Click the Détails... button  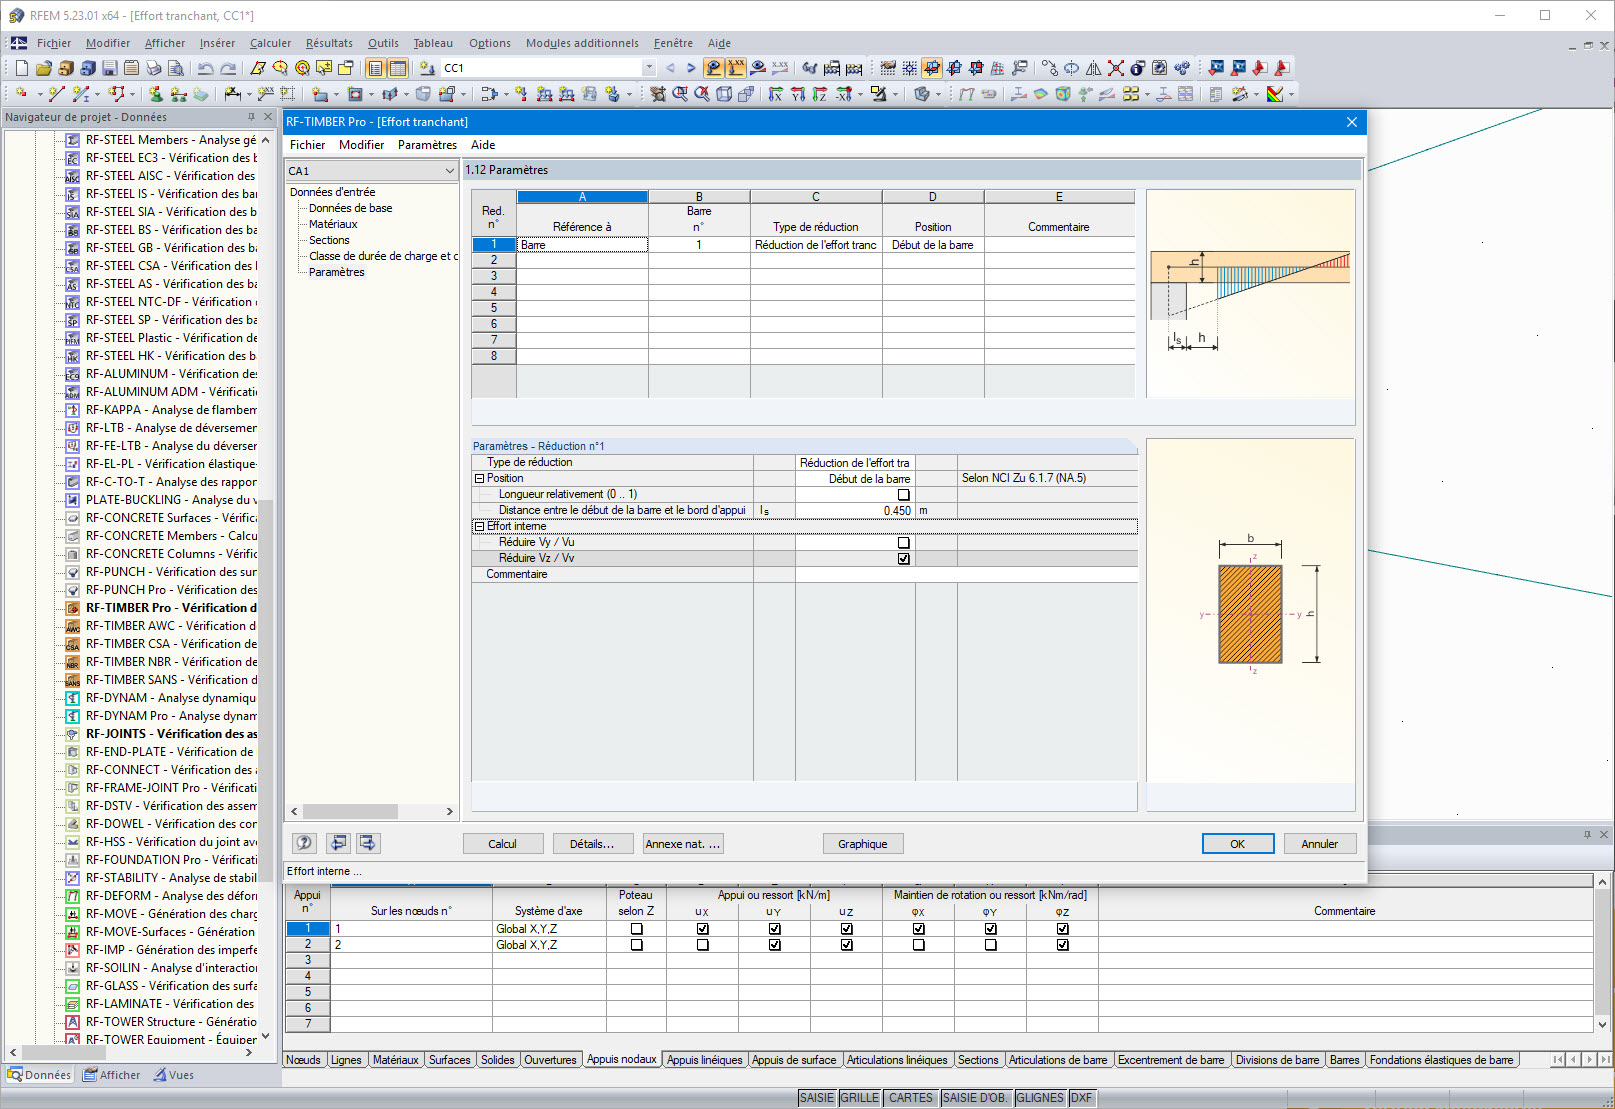click(592, 844)
